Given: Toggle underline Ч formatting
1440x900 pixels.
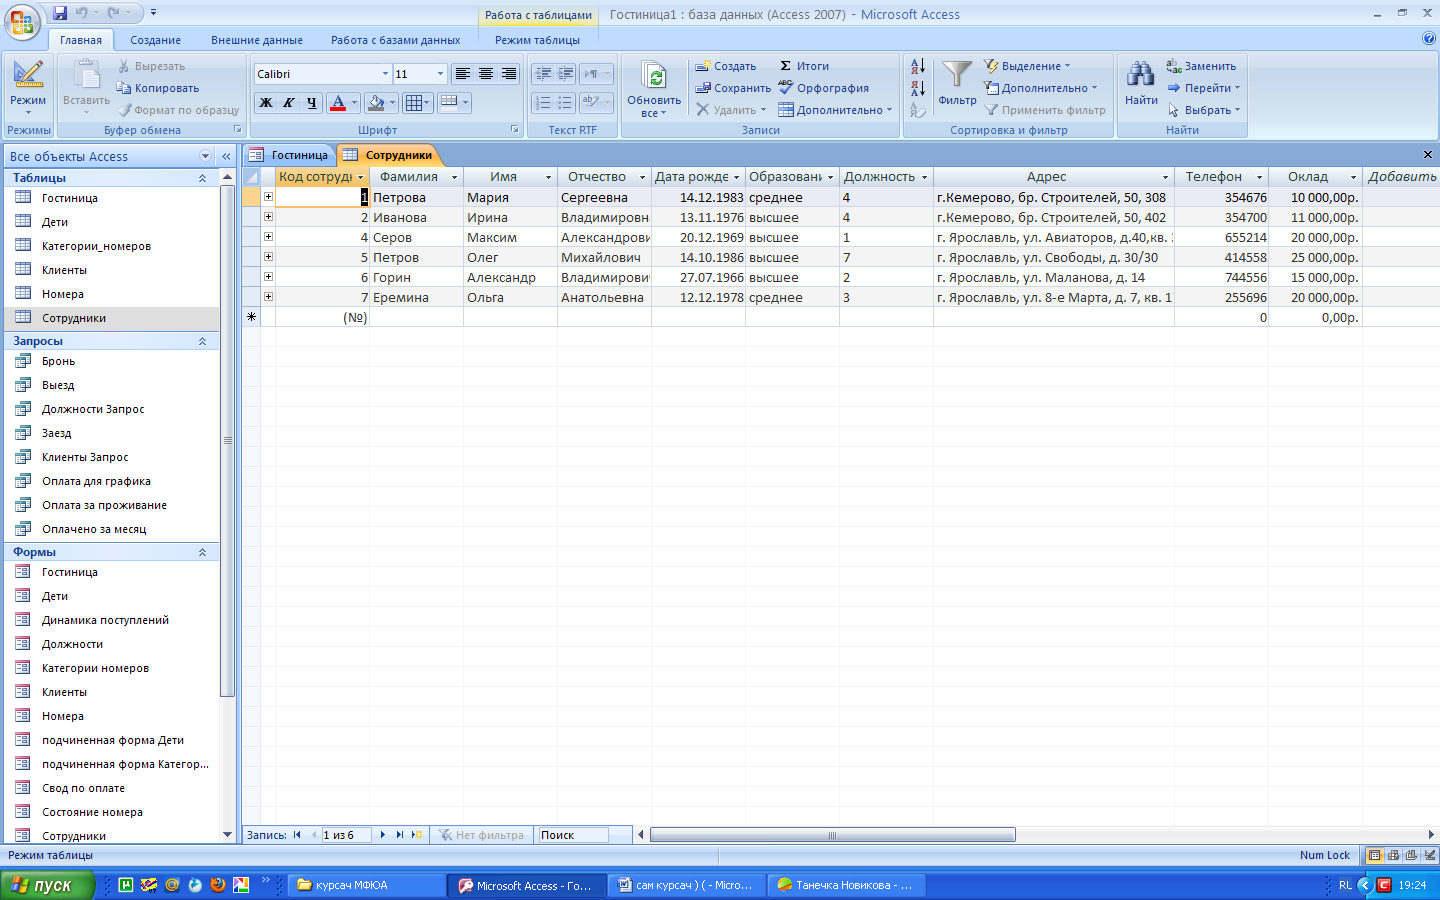Looking at the screenshot, I should (x=311, y=102).
